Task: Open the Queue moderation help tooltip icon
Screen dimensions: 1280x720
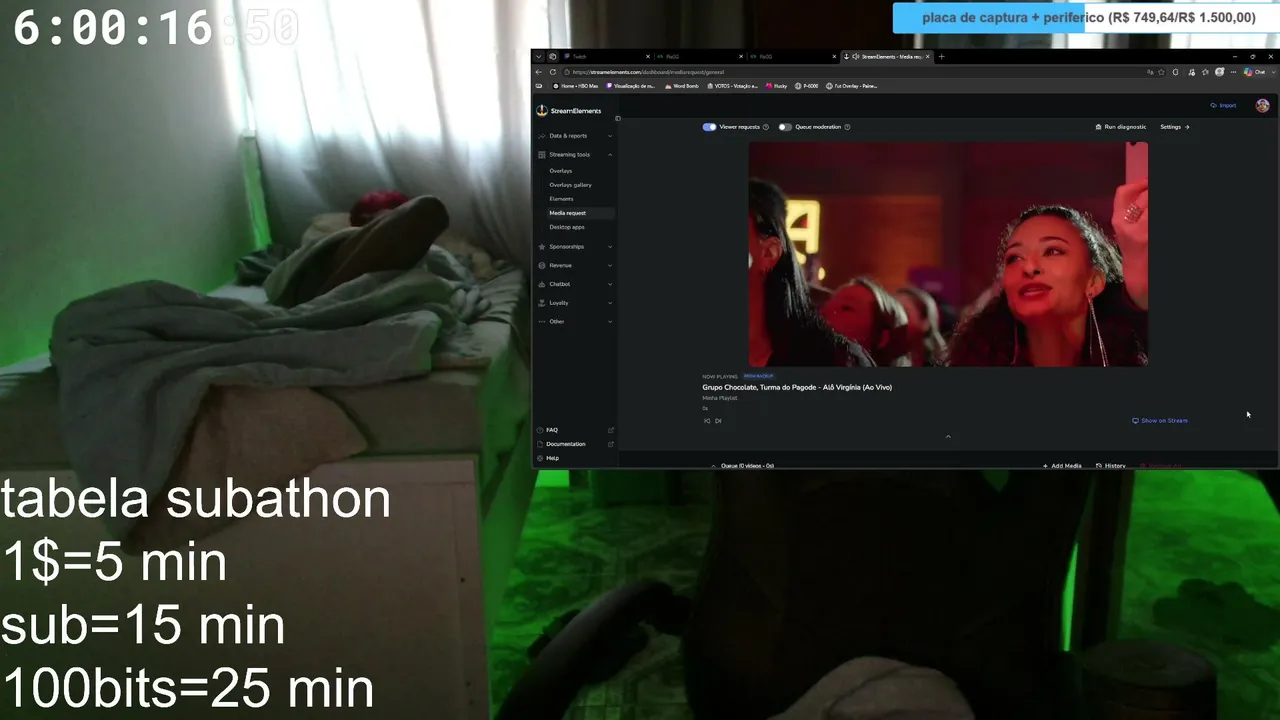Action: coord(847,127)
